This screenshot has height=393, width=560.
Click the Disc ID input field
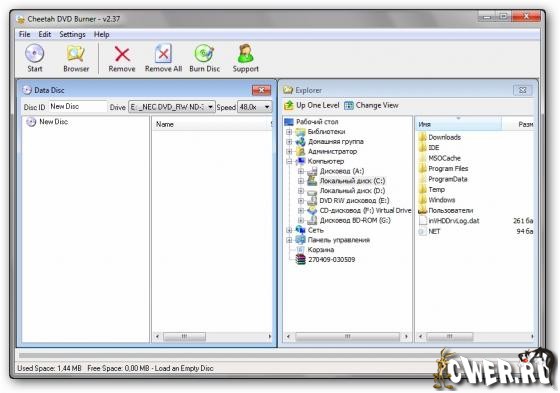[x=78, y=106]
